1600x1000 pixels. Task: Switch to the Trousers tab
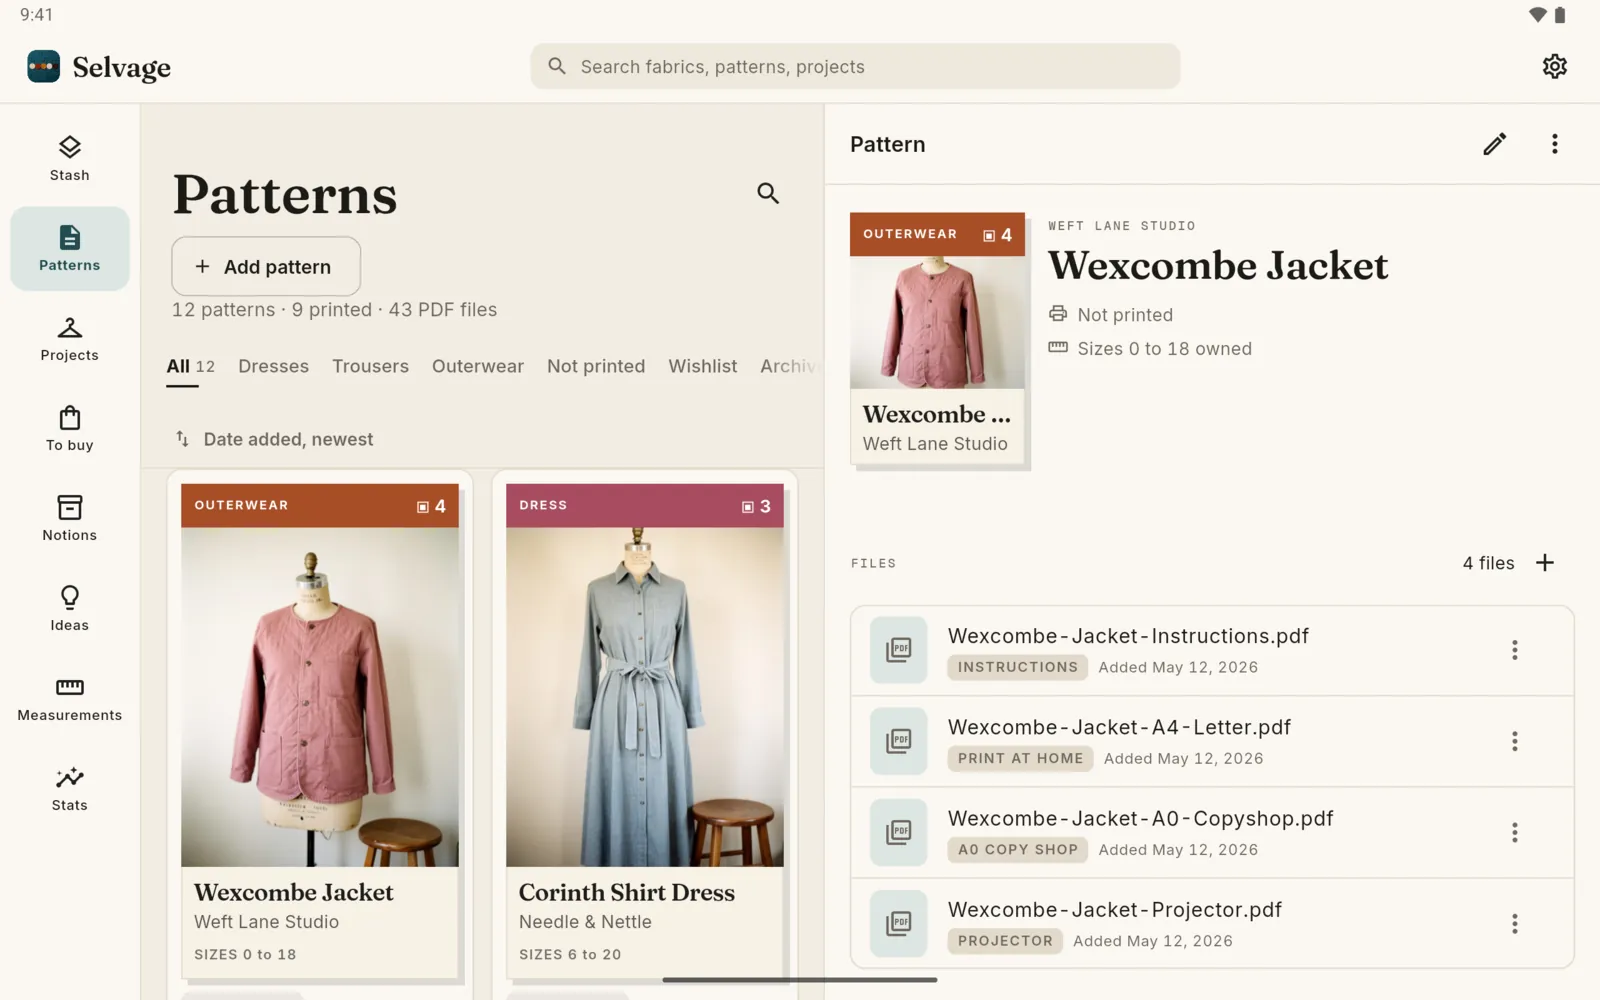coord(370,366)
